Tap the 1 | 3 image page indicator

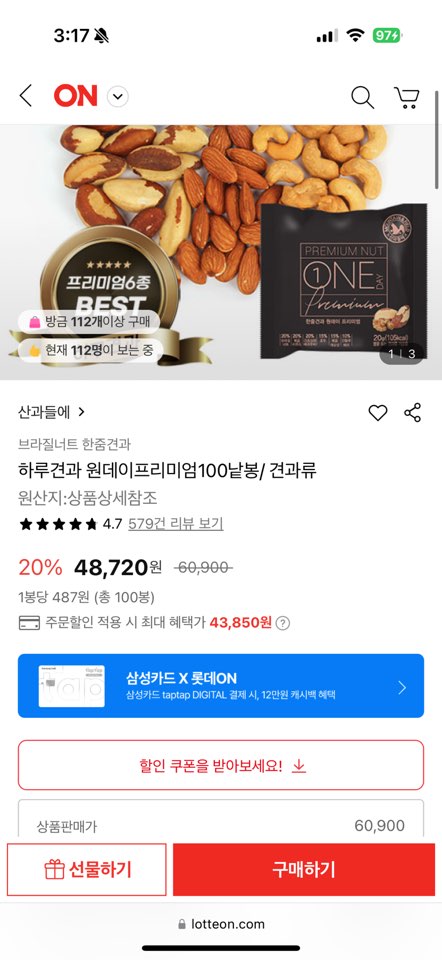coord(402,354)
